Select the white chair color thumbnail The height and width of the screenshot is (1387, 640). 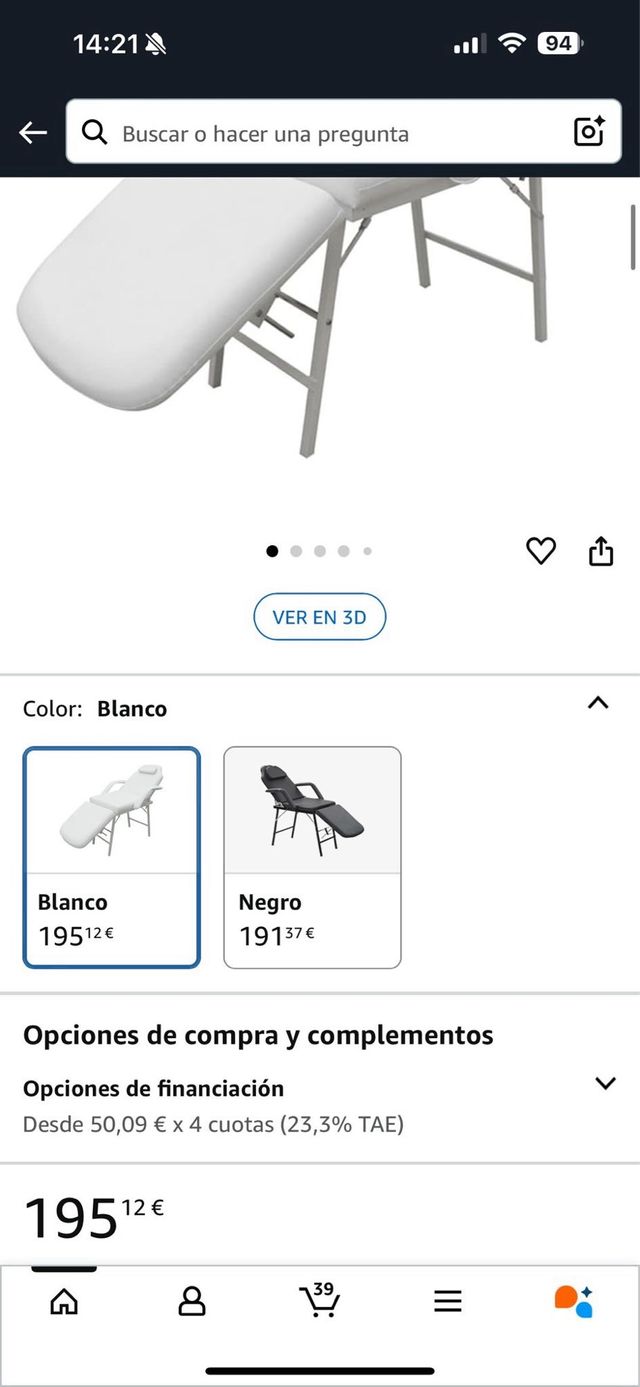pyautogui.click(x=111, y=808)
